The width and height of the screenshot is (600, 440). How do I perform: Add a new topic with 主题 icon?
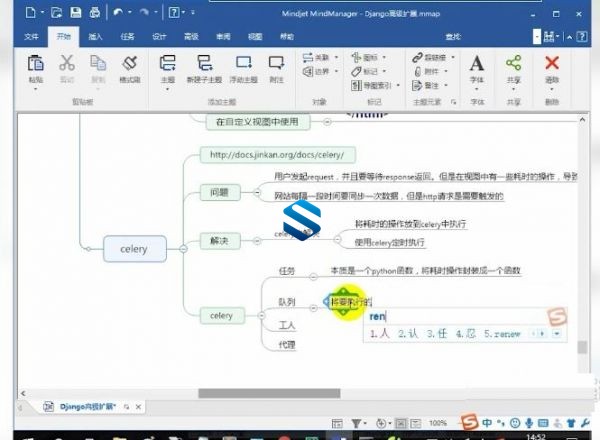[168, 63]
